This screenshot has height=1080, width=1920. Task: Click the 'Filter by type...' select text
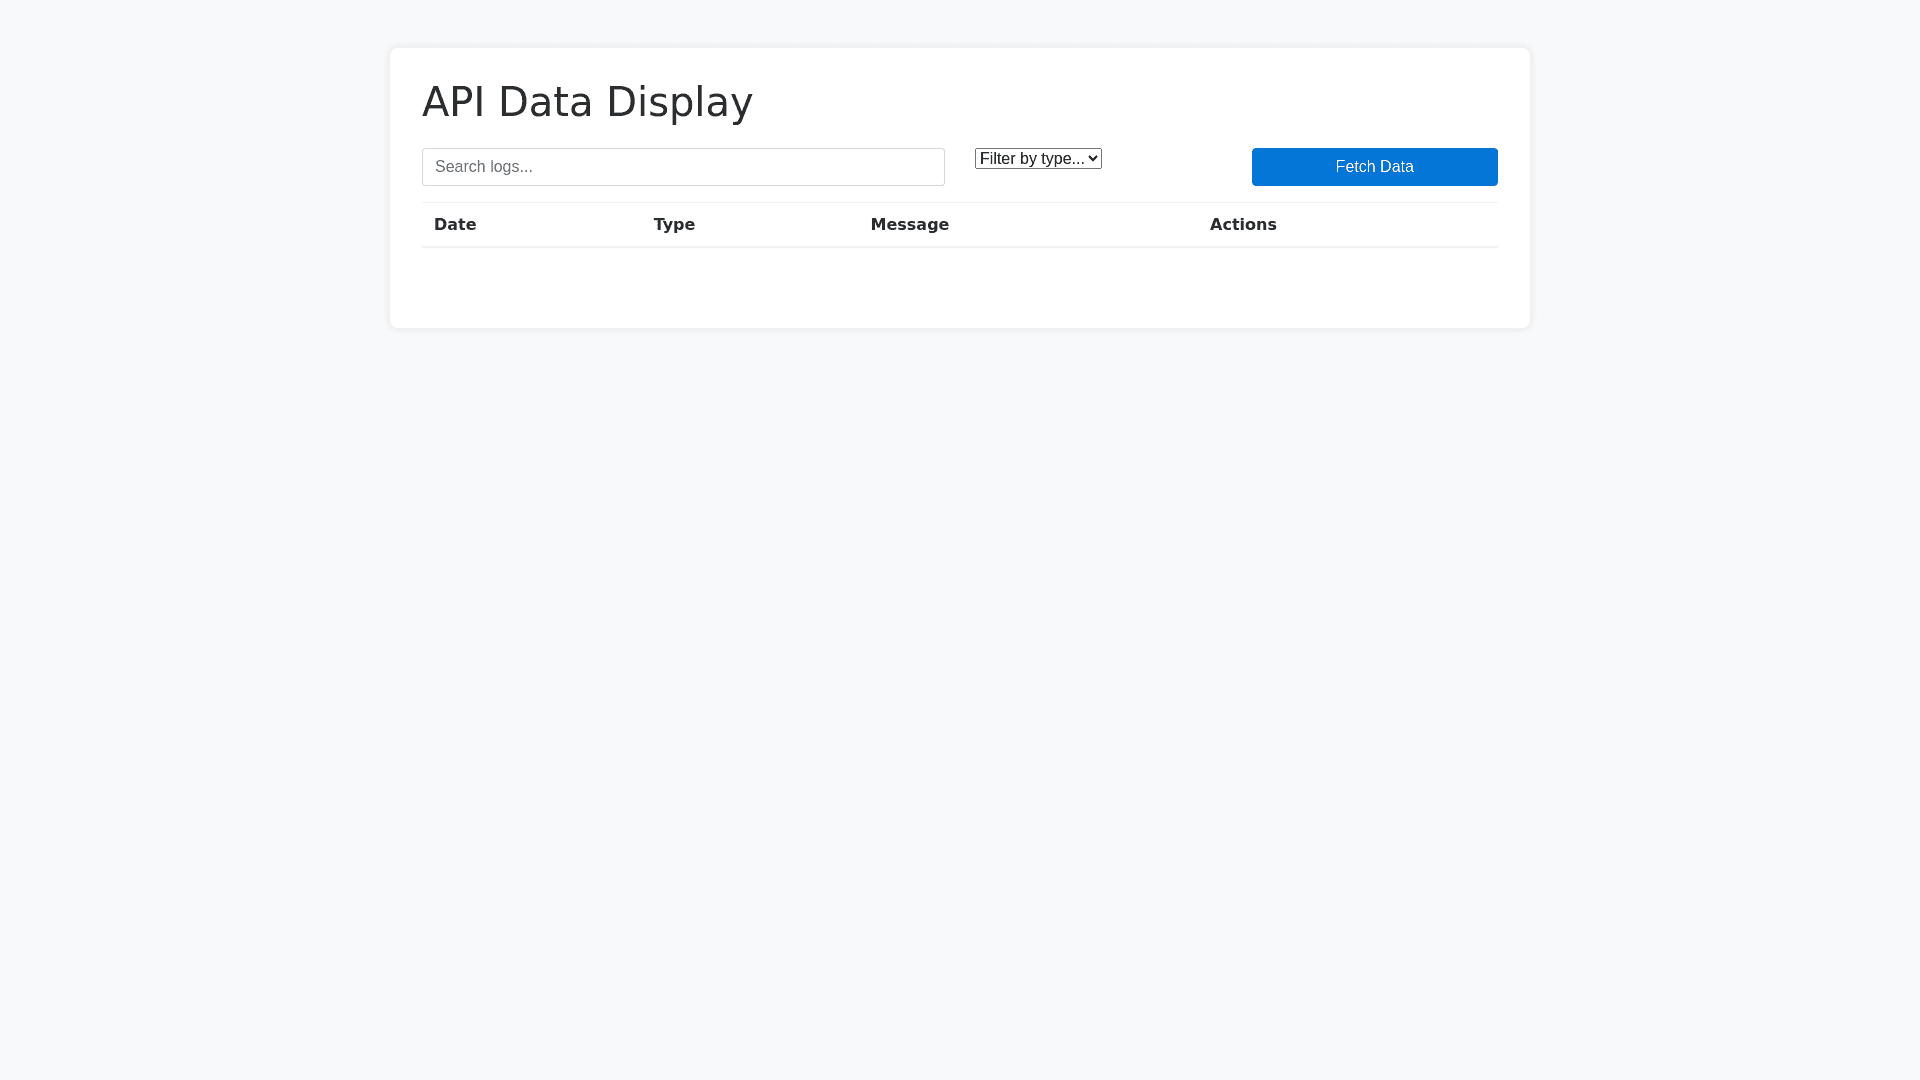[x=1030, y=159]
